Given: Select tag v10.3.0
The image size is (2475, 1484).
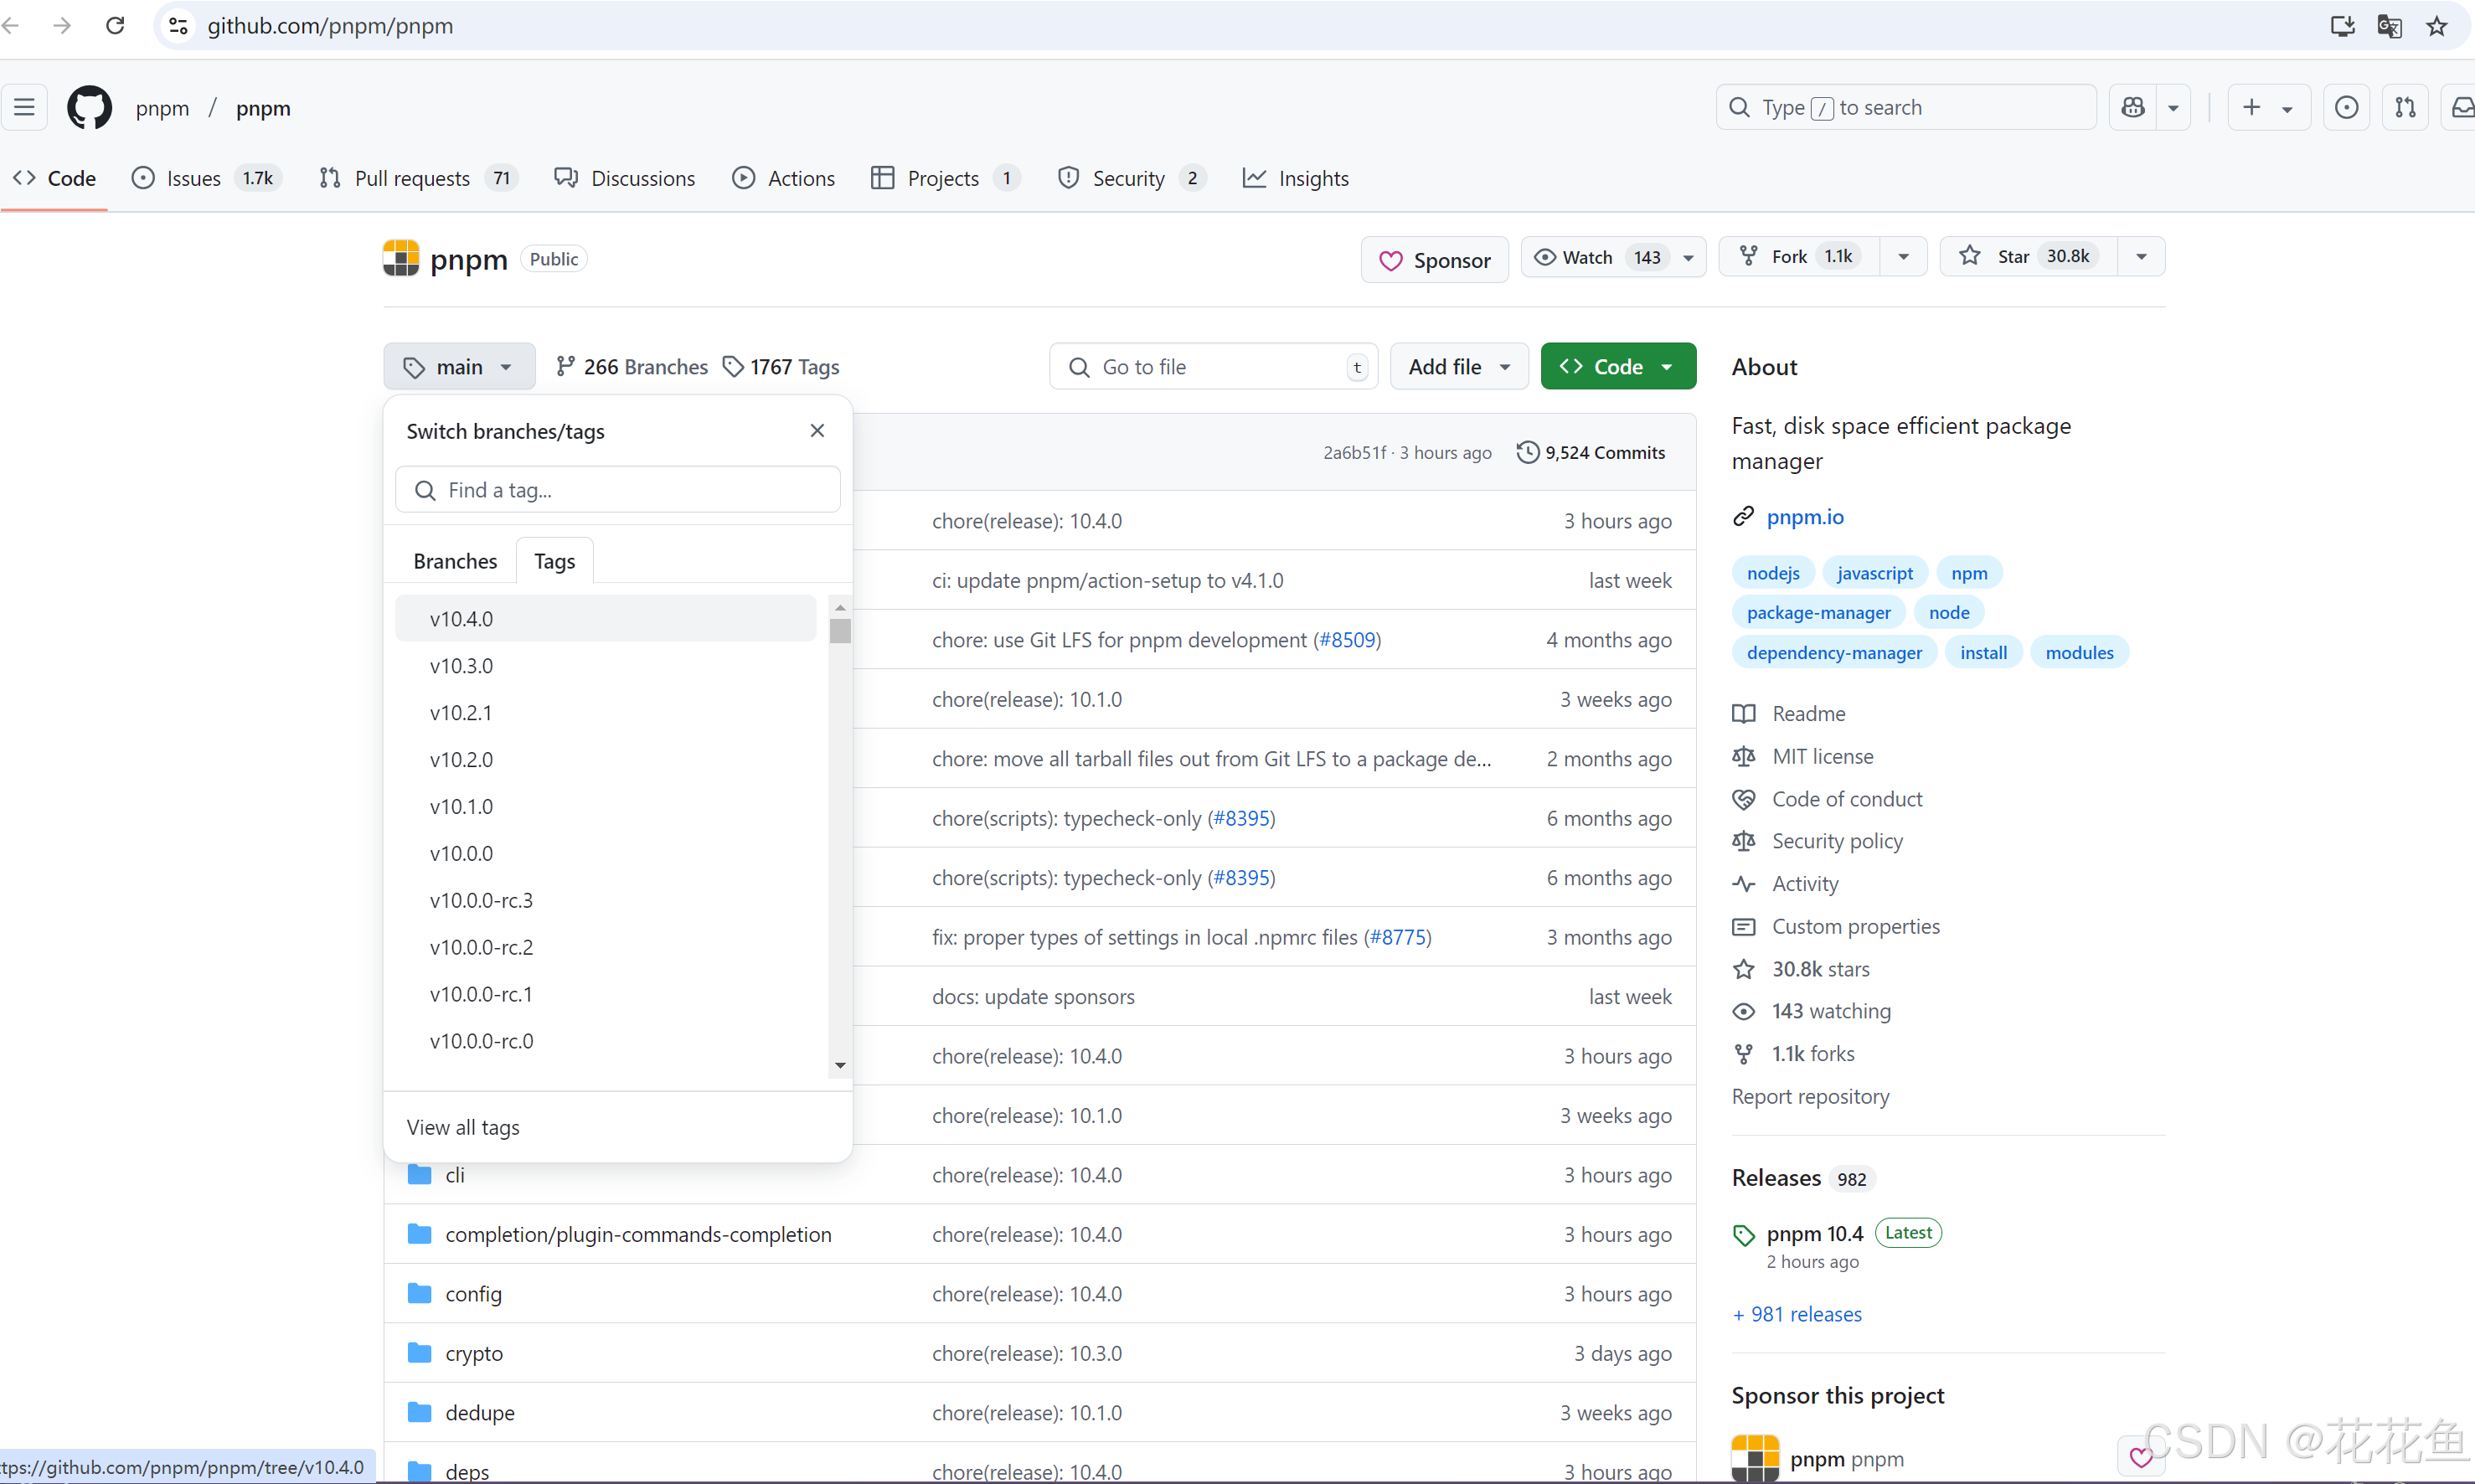Looking at the screenshot, I should click(606, 666).
